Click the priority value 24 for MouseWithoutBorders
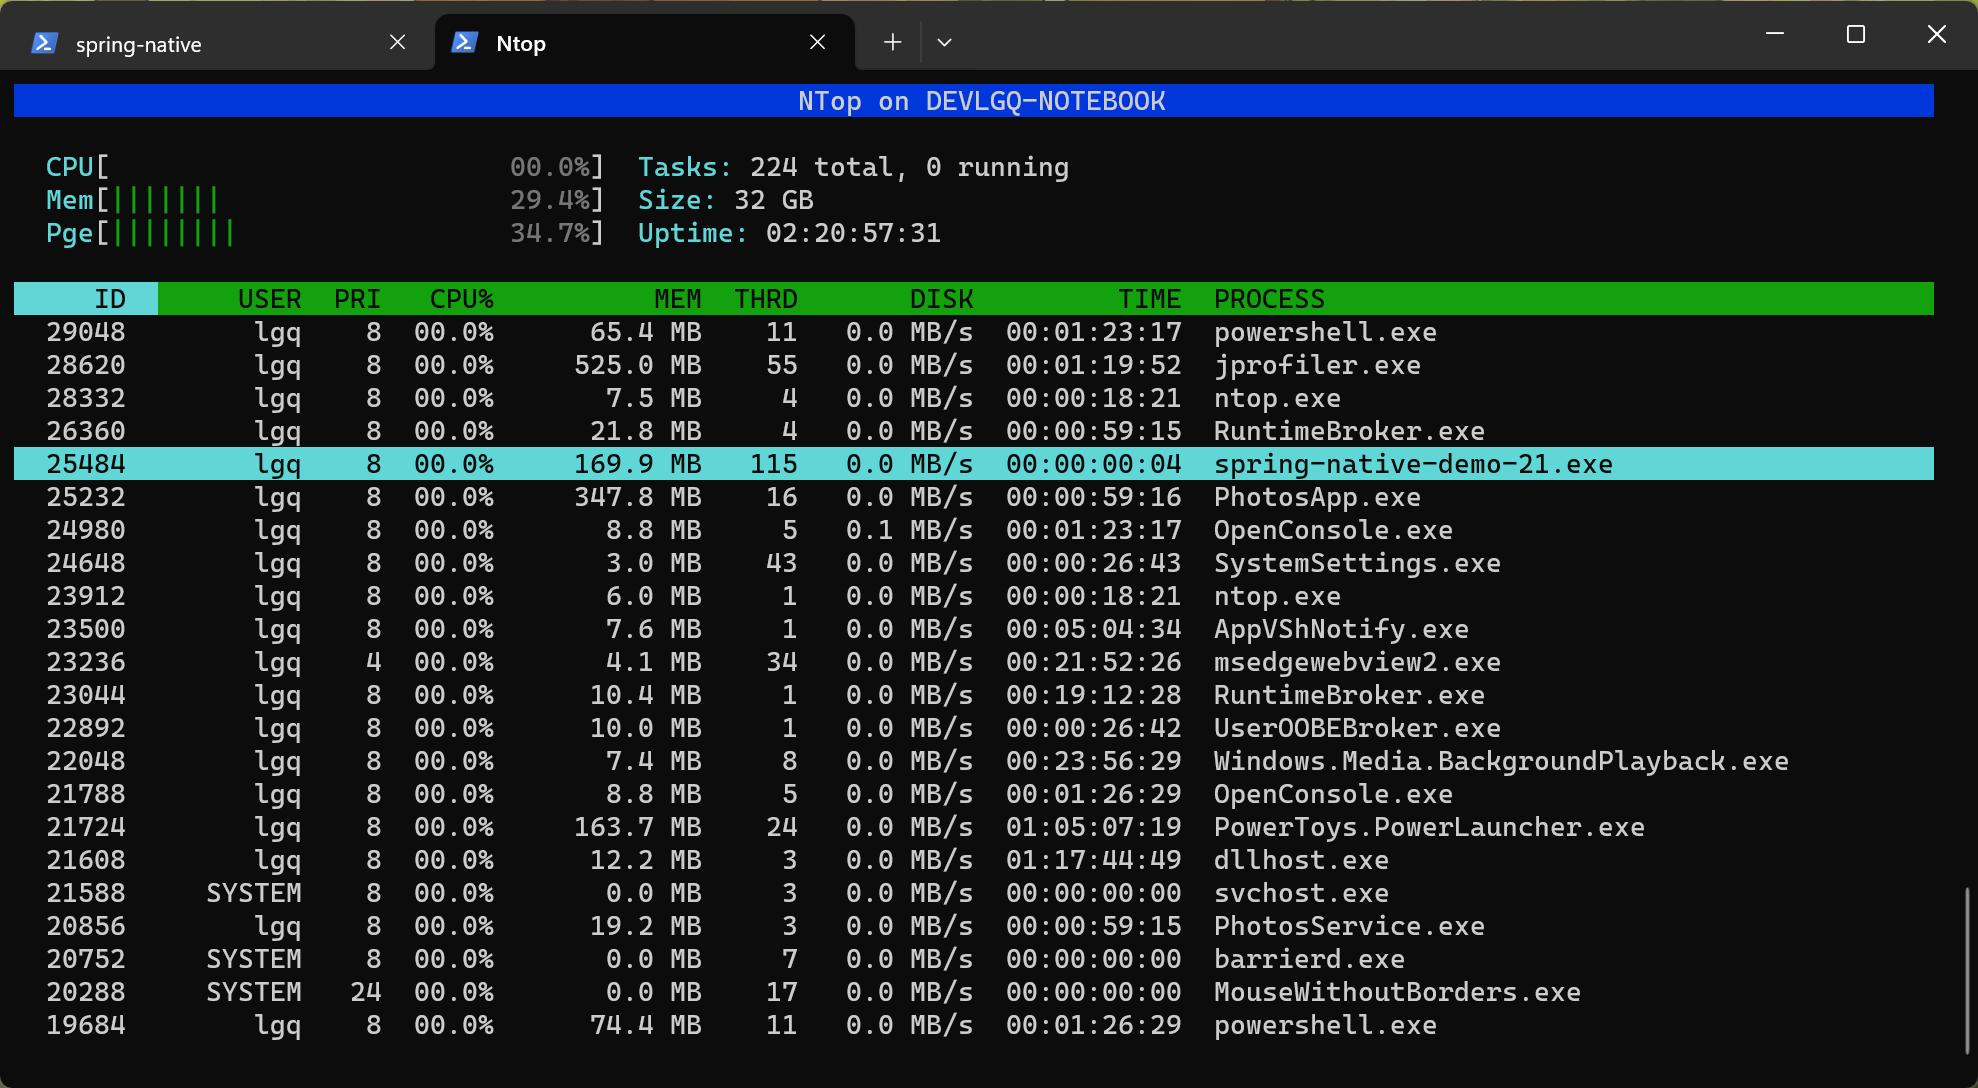Image resolution: width=1978 pixels, height=1088 pixels. [x=365, y=992]
